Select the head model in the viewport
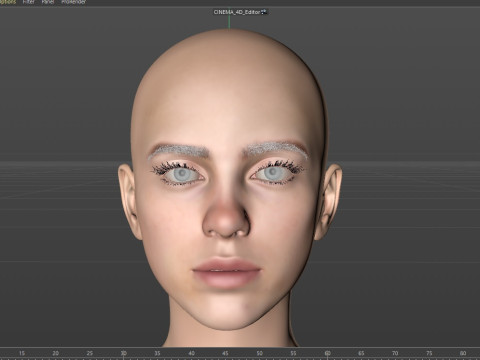This screenshot has width=480, height=360. 229,187
